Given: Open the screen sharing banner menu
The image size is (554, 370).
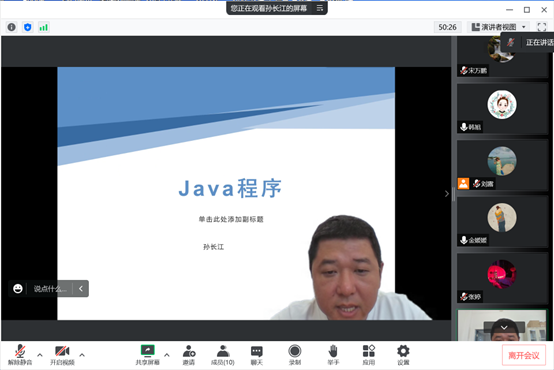Looking at the screenshot, I should point(320,8).
